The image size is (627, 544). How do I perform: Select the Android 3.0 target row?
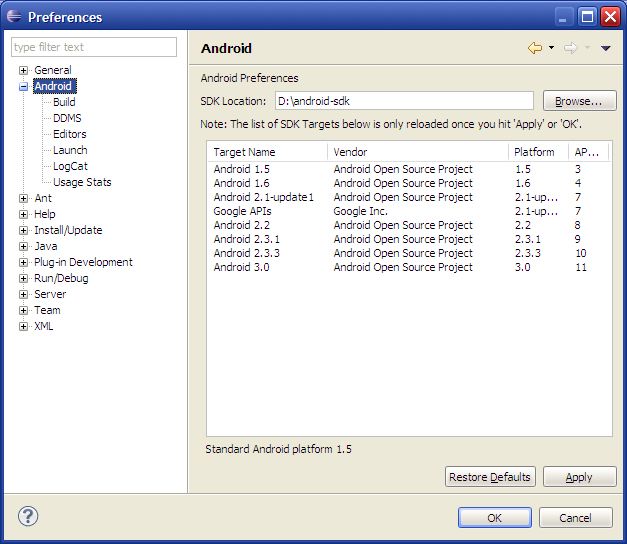pyautogui.click(x=409, y=267)
